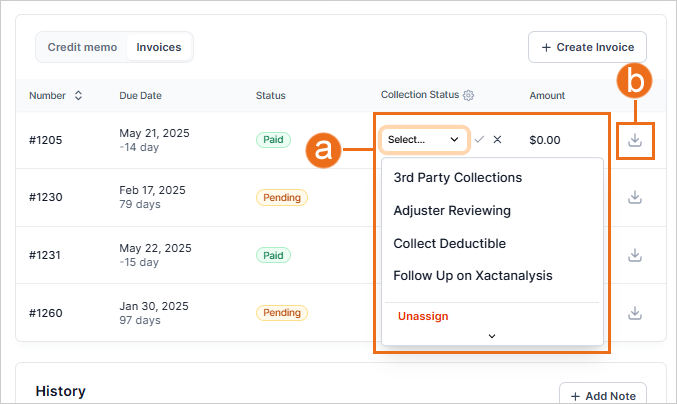Switch to the Invoices tab
The image size is (677, 404).
point(159,47)
